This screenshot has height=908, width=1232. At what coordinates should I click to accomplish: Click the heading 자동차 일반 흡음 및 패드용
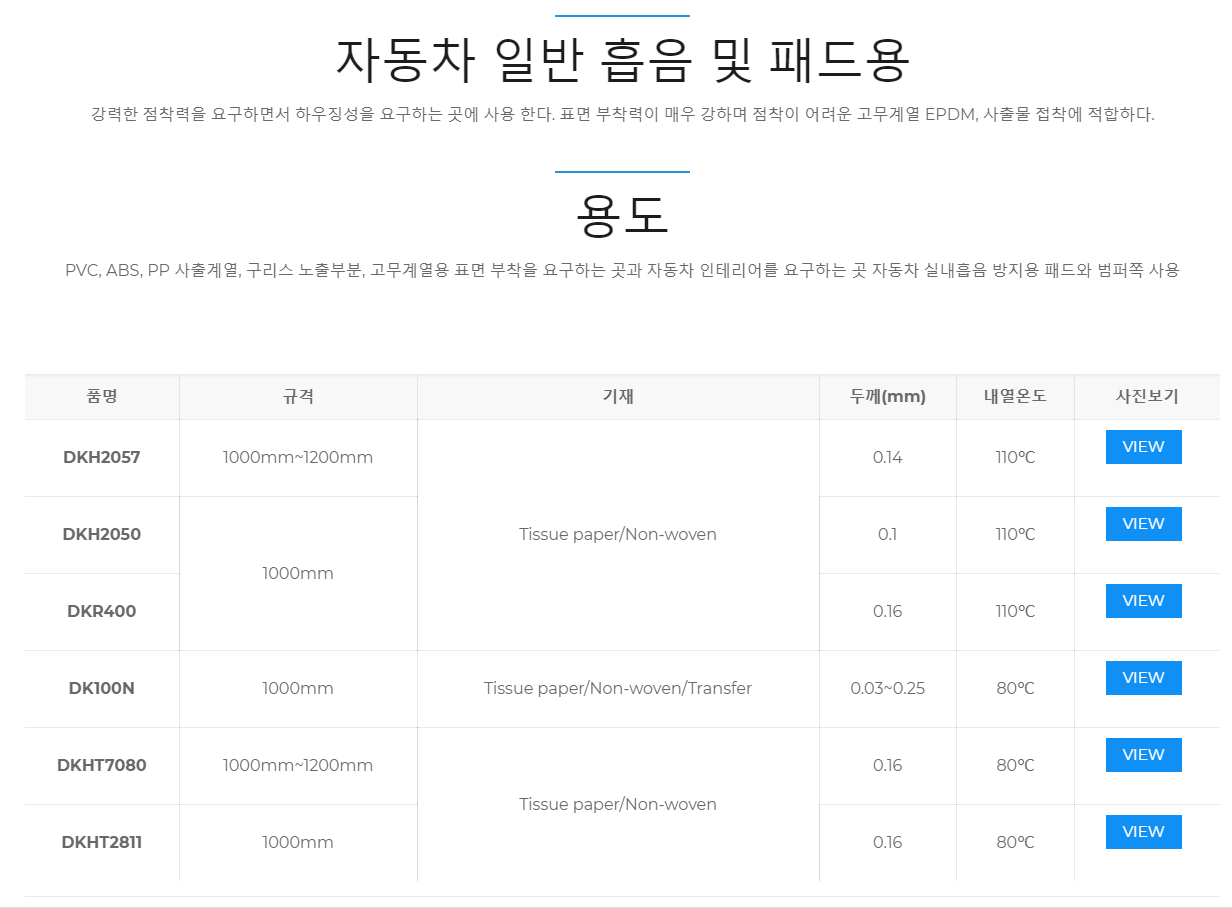point(622,60)
